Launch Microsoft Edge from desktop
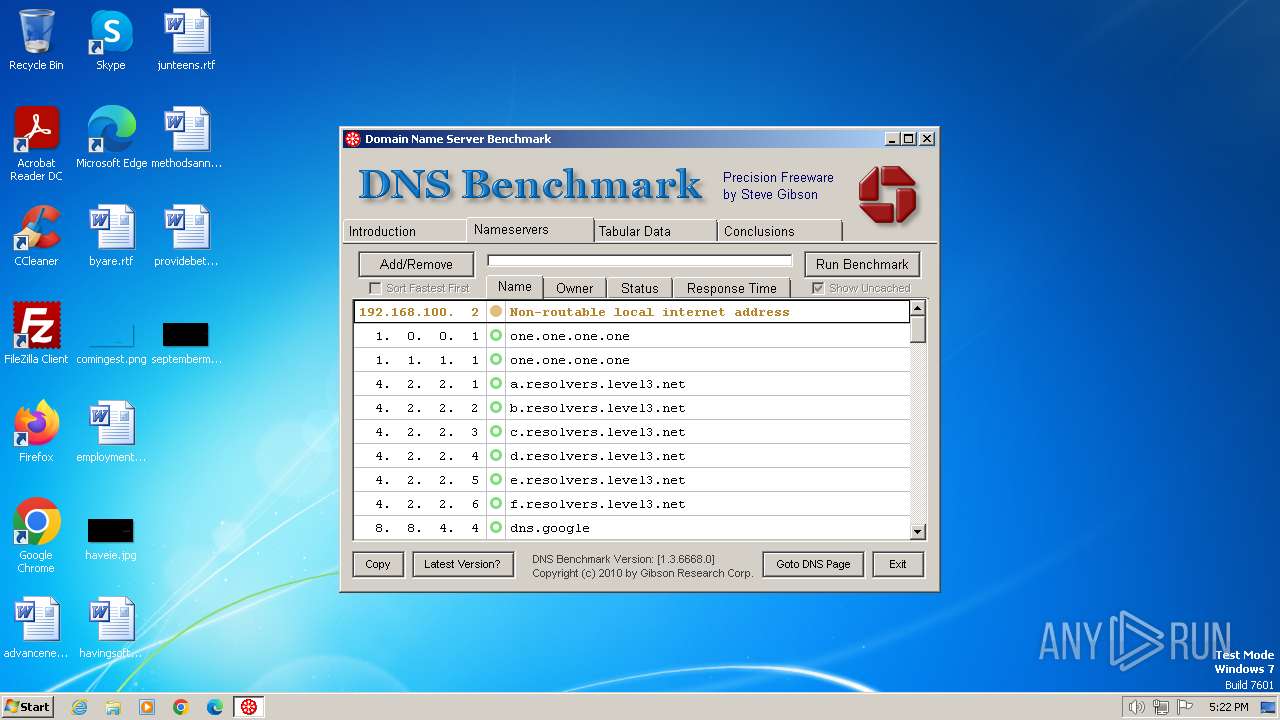The height and width of the screenshot is (720, 1280). point(111,138)
